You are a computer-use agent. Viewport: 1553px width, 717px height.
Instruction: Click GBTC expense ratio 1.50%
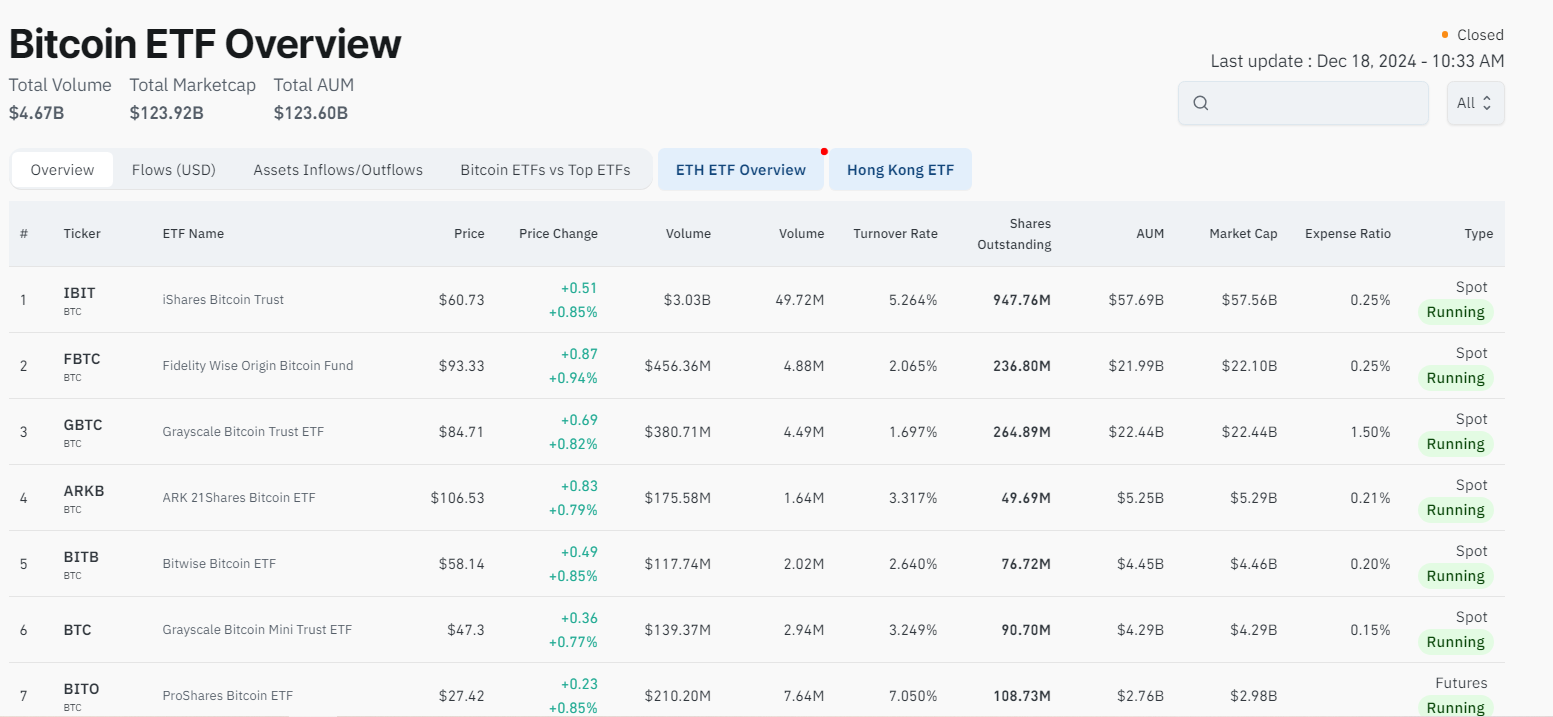[1369, 432]
